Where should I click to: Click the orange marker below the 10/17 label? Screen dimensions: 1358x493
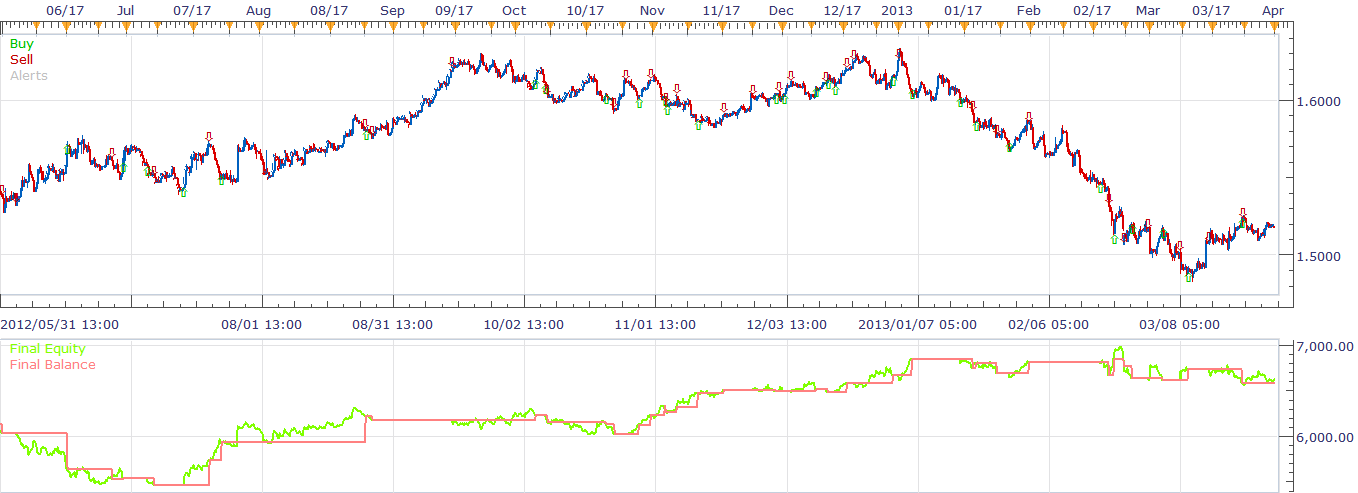pyautogui.click(x=586, y=26)
